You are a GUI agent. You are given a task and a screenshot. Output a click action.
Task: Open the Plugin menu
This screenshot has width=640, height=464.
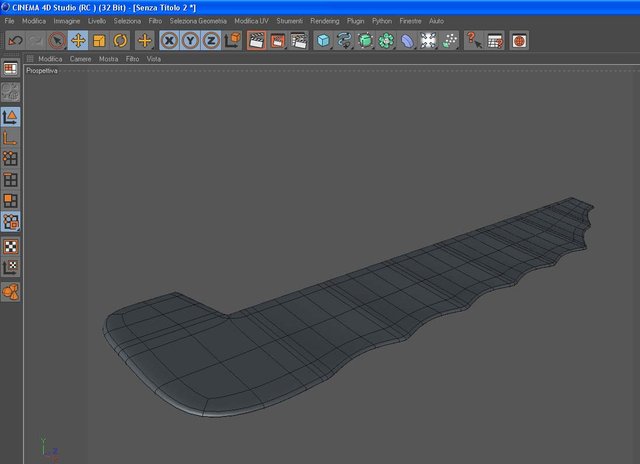point(356,21)
